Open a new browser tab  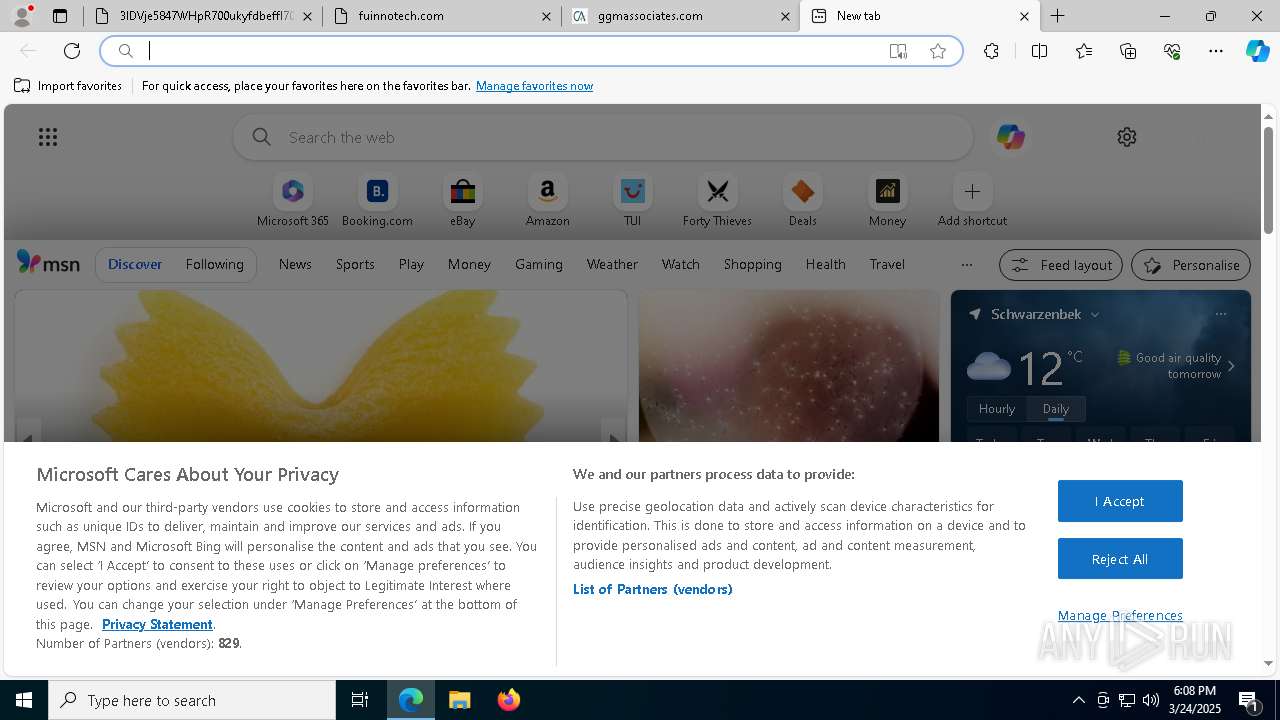[1057, 16]
